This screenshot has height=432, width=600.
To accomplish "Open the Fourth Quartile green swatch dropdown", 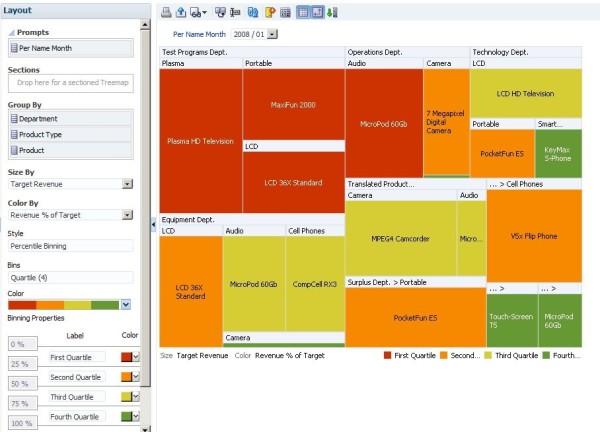I will pyautogui.click(x=135, y=416).
